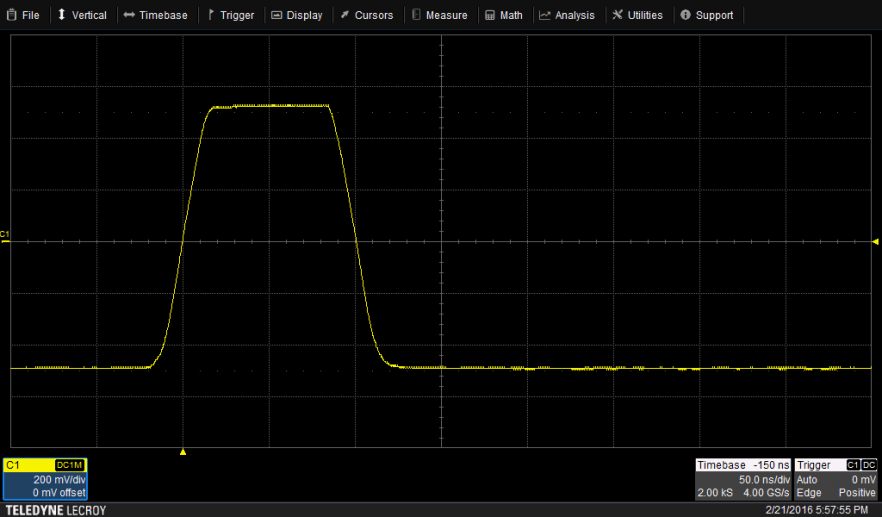
Task: Click the Analysis menu's chart icon
Action: point(545,15)
